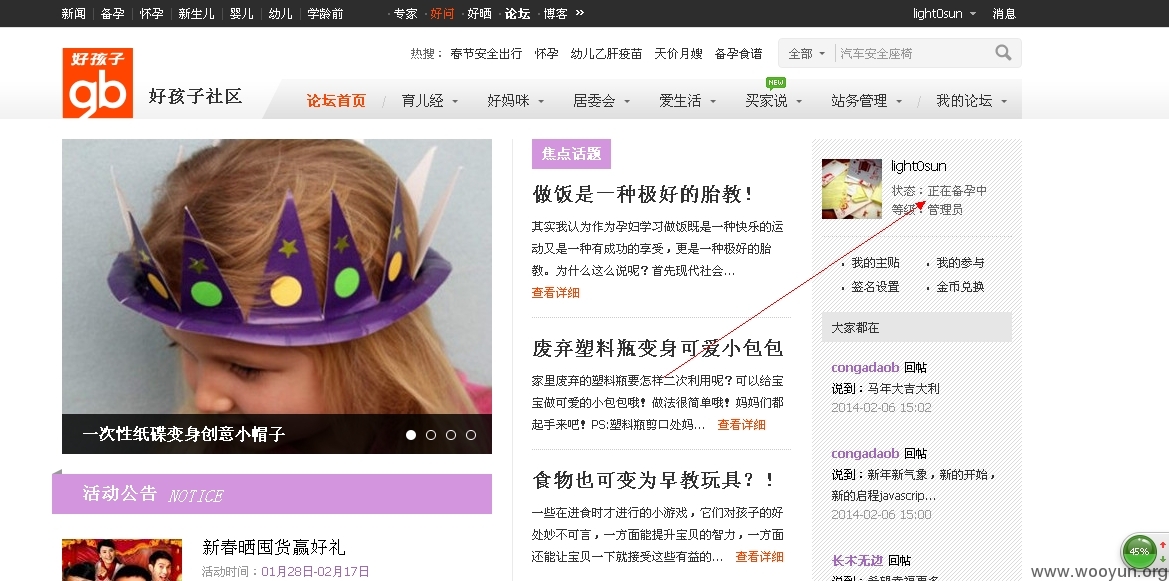Open 学龄前 in the top bar

[x=325, y=13]
